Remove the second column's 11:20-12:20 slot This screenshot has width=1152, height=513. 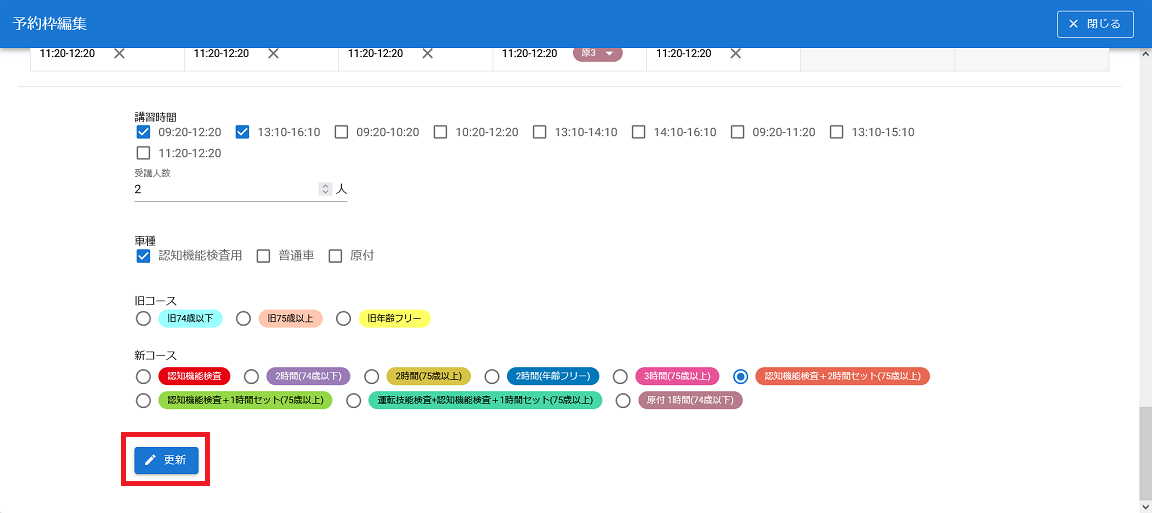273,54
